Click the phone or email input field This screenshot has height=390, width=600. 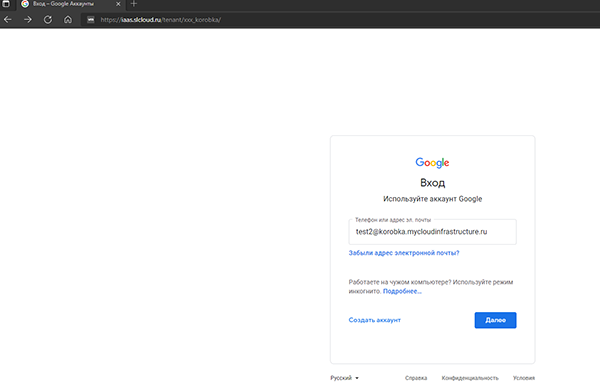click(432, 232)
